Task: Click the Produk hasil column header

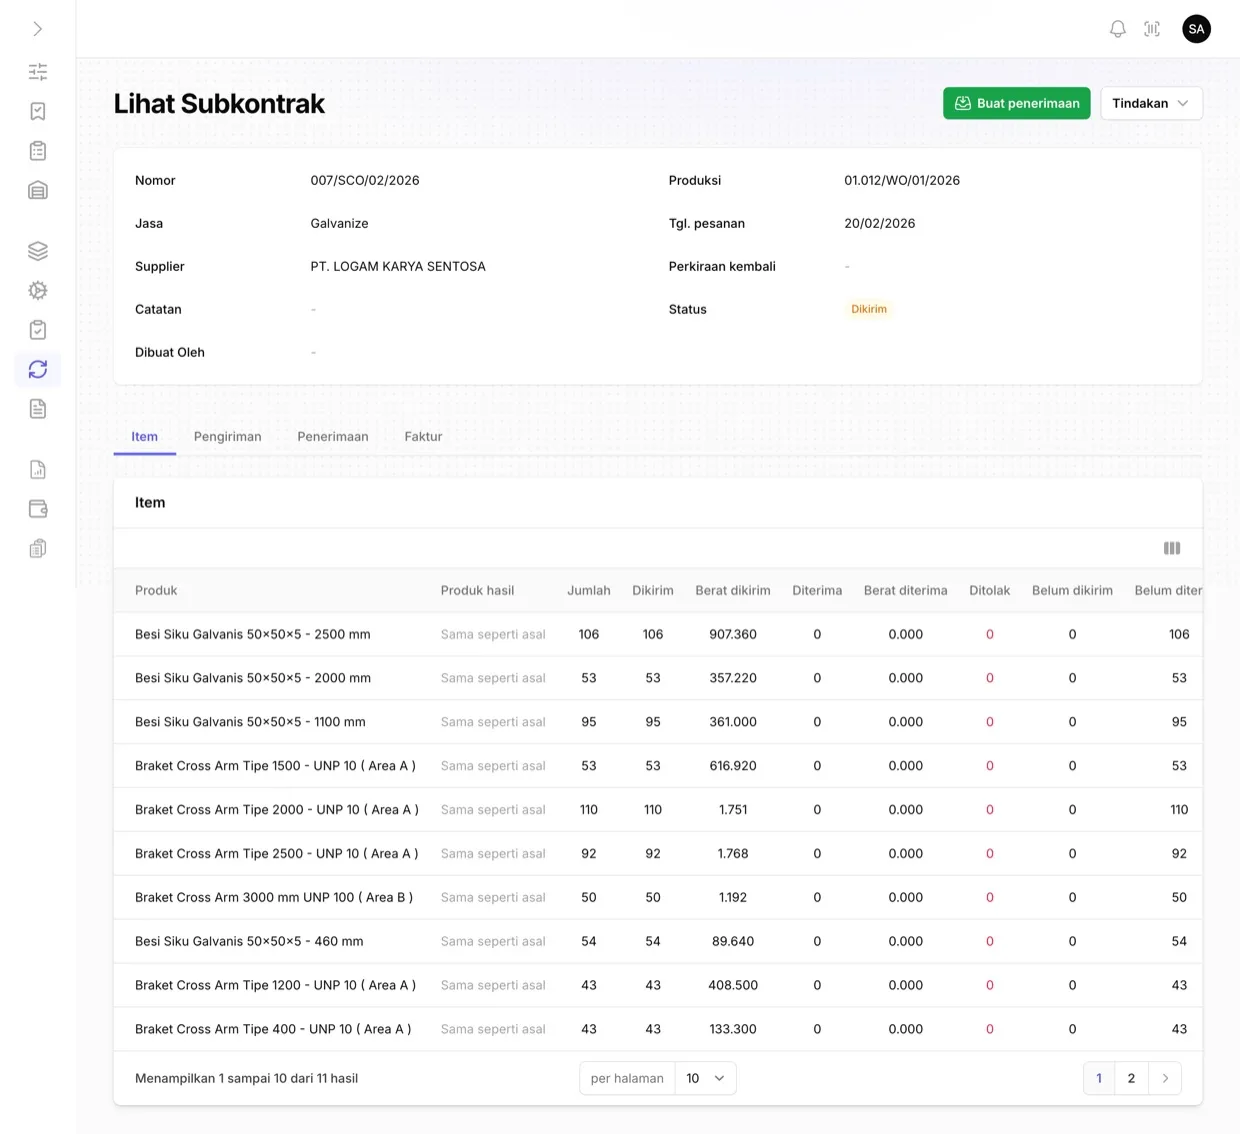Action: click(477, 590)
